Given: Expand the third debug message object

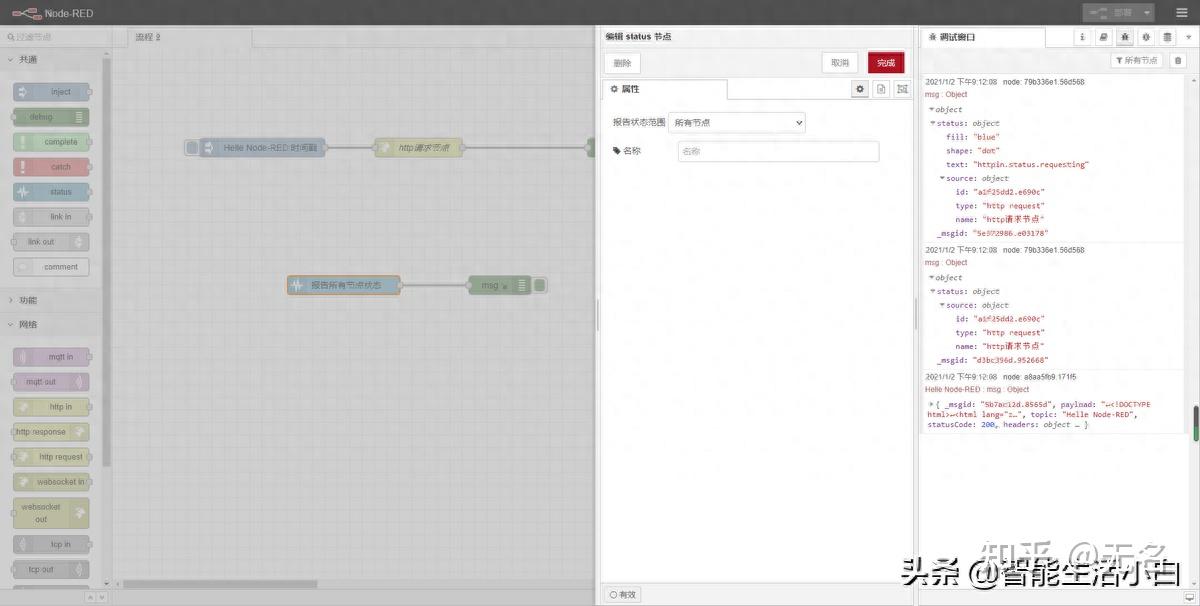Looking at the screenshot, I should tap(931, 404).
